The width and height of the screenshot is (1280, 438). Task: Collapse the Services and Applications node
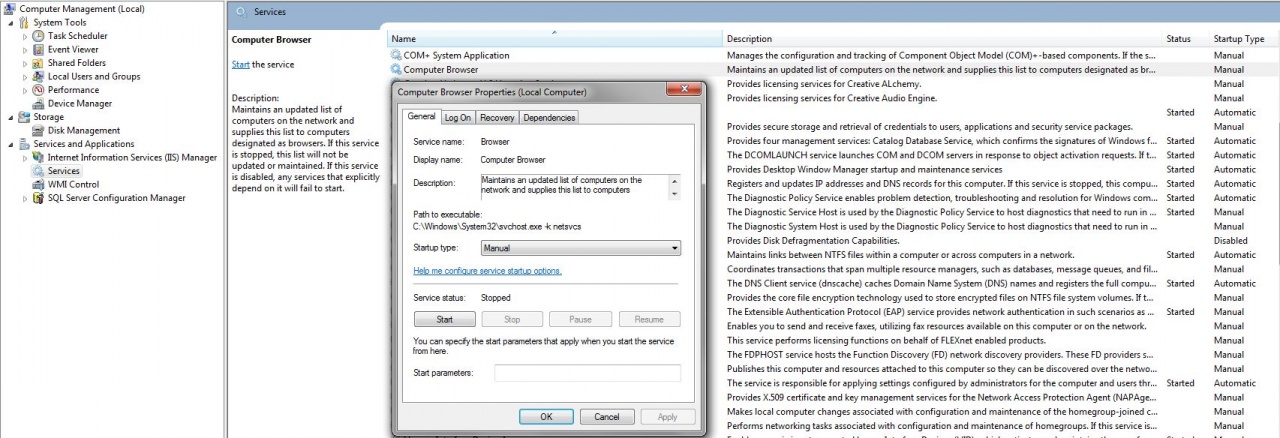point(11,144)
